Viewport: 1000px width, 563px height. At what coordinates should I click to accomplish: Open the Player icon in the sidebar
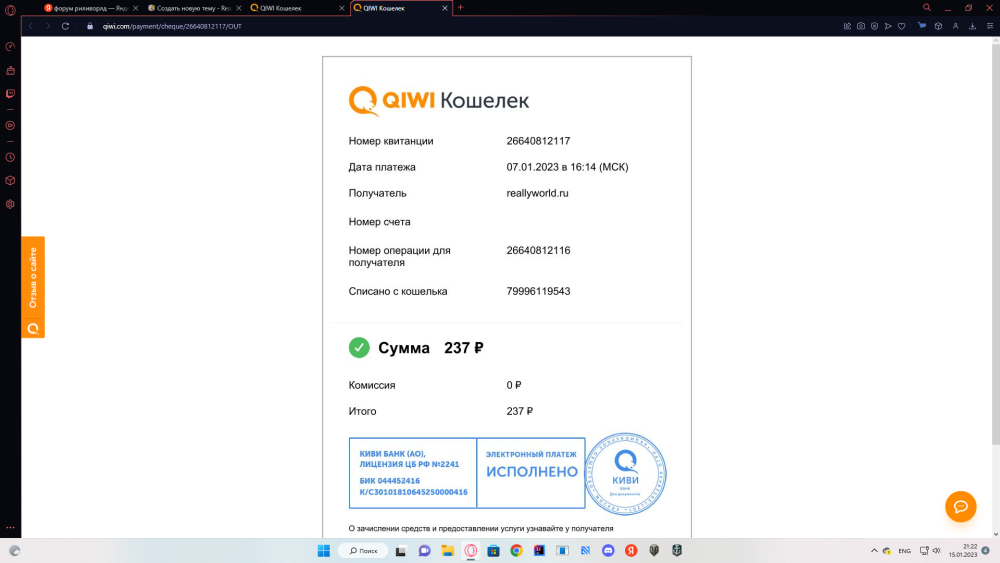point(10,126)
